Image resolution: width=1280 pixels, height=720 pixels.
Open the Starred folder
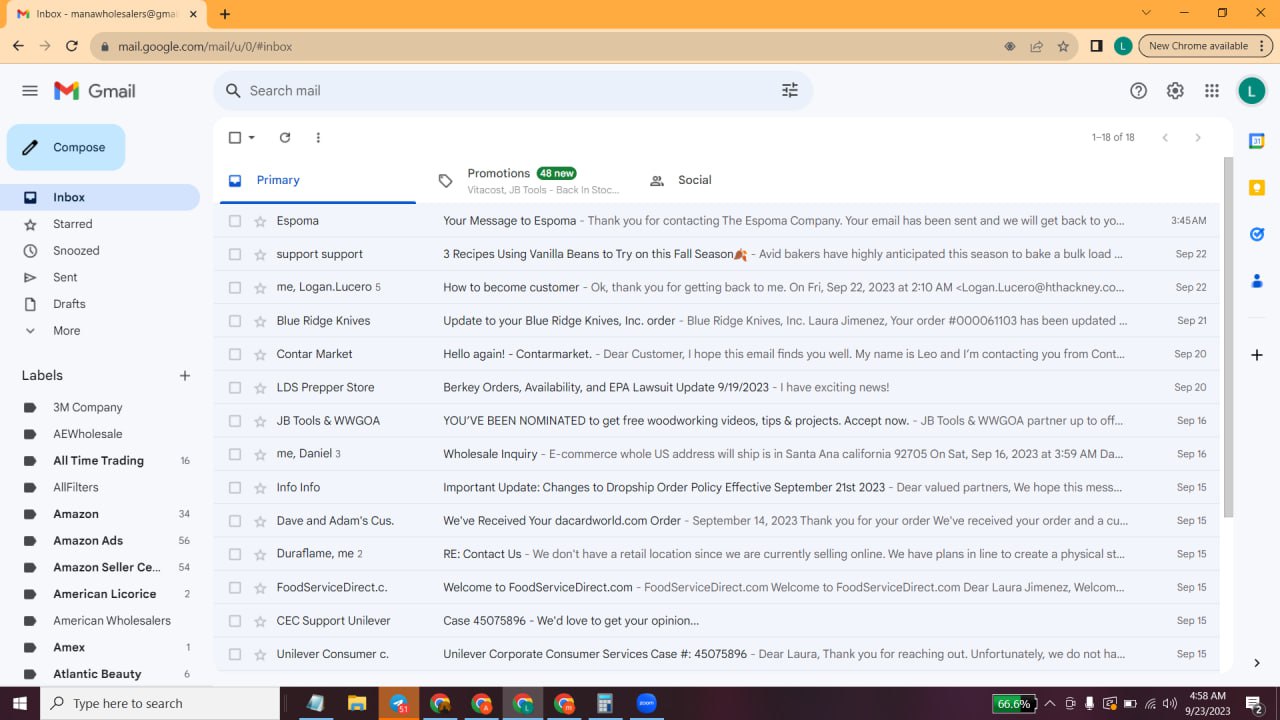click(100, 224)
